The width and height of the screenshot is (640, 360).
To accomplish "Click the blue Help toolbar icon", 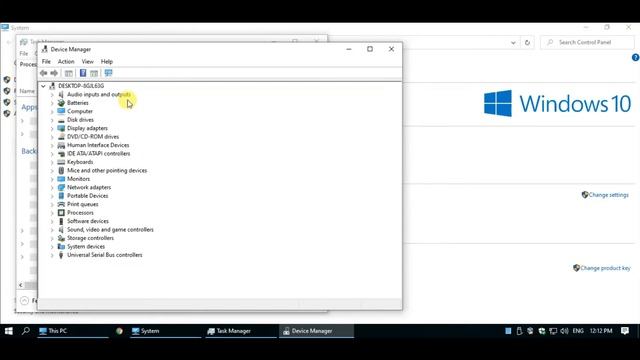I will (x=83, y=73).
